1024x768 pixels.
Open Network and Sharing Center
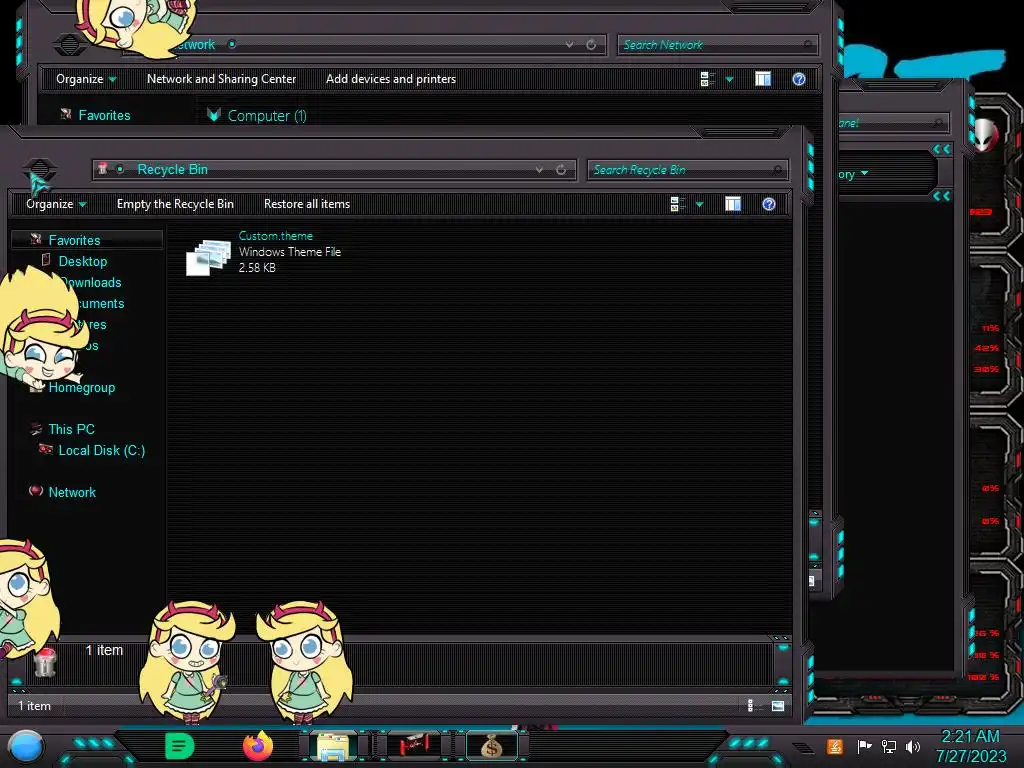[x=221, y=79]
